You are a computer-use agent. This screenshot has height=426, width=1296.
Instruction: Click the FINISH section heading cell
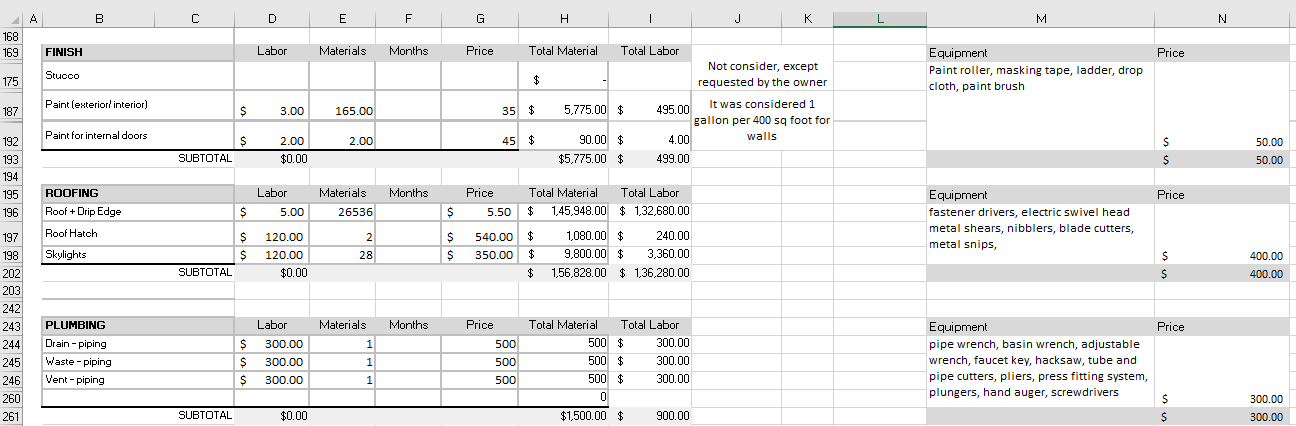(x=138, y=52)
